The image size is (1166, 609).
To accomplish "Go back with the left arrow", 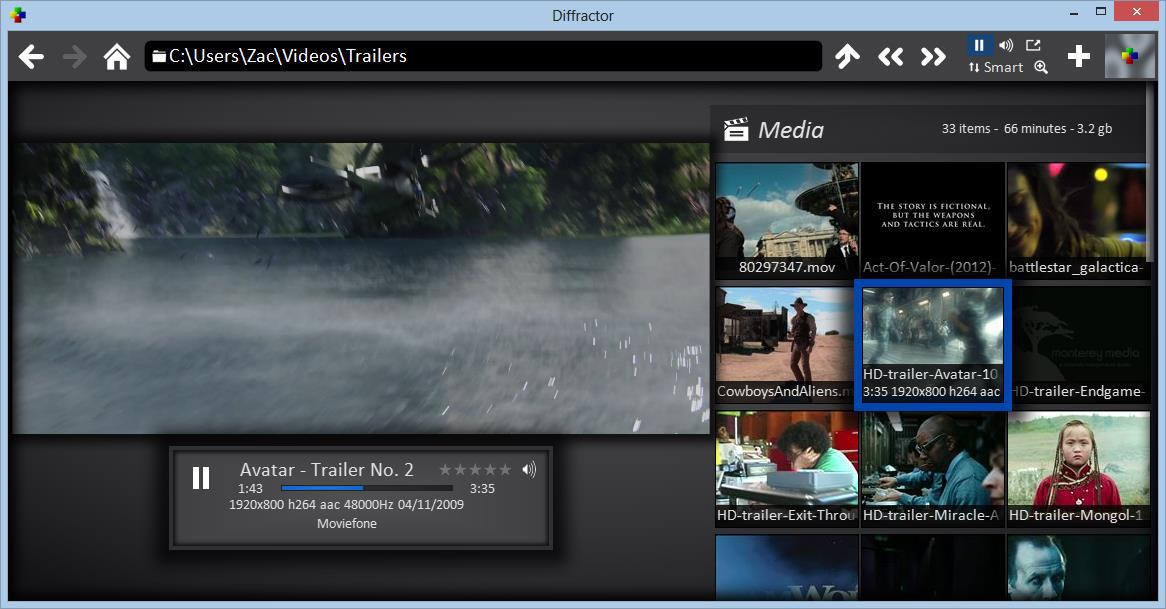I will pyautogui.click(x=31, y=56).
